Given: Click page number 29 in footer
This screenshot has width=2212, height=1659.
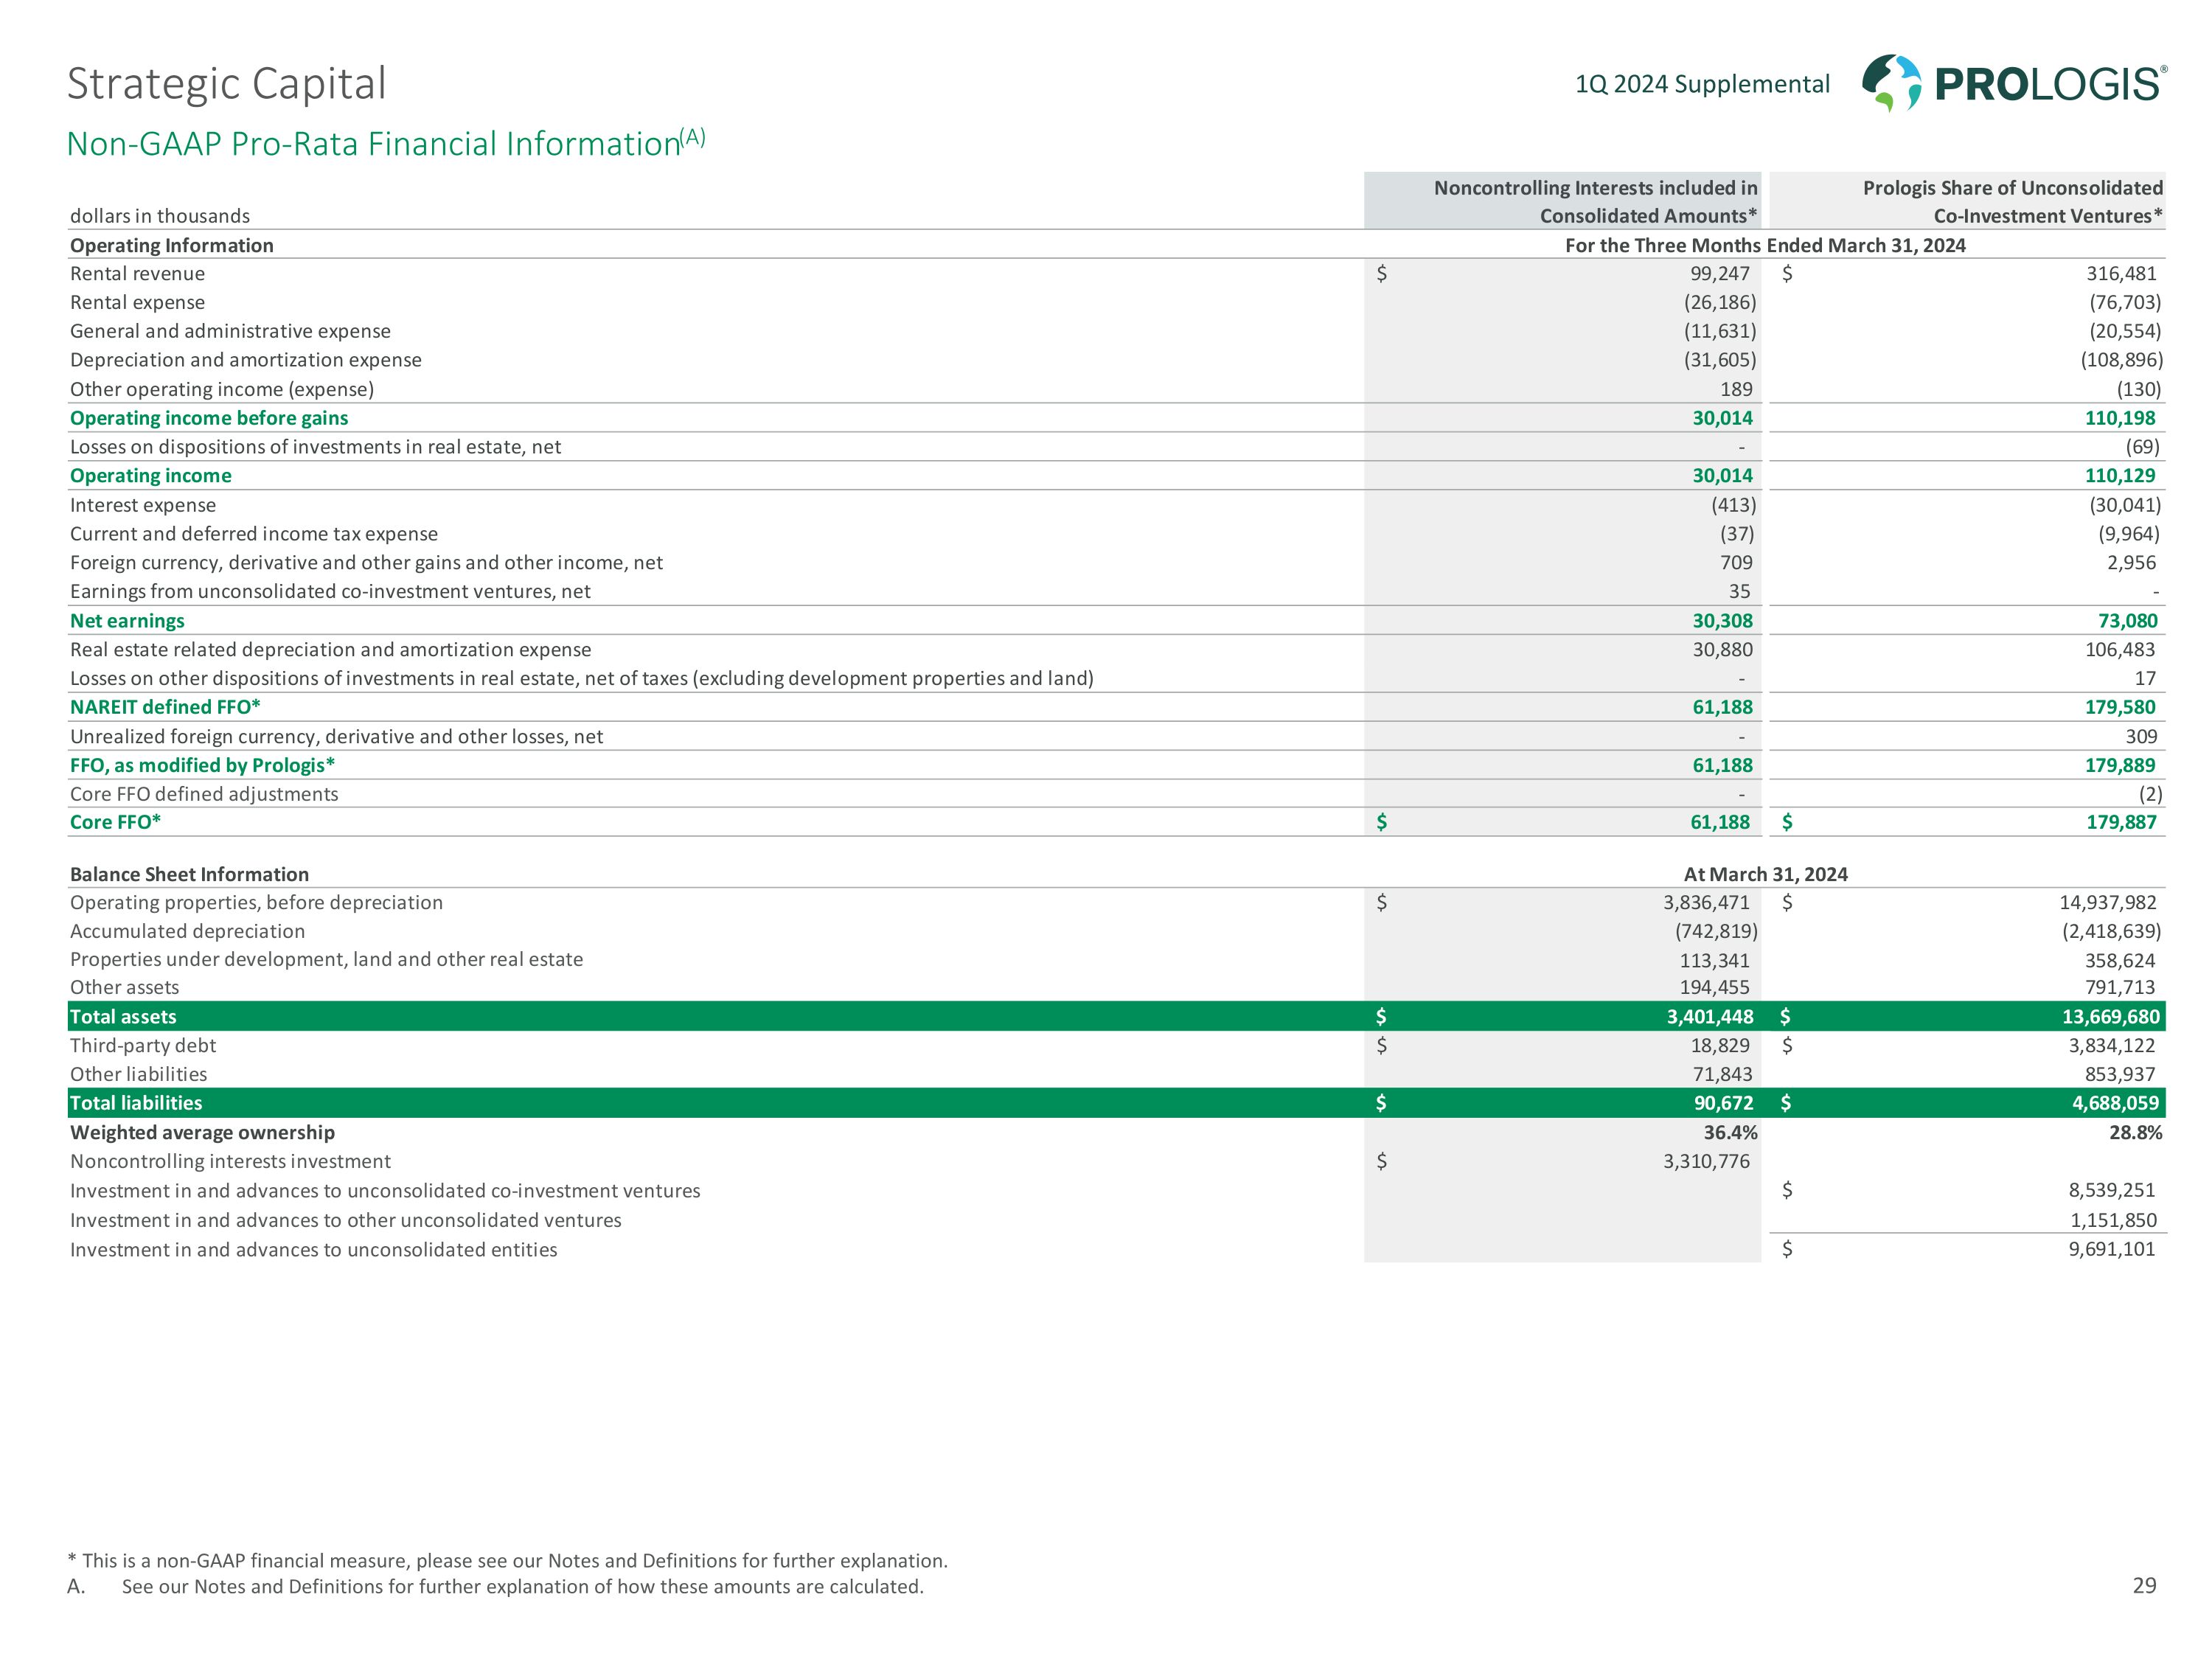Looking at the screenshot, I should point(2144,1585).
